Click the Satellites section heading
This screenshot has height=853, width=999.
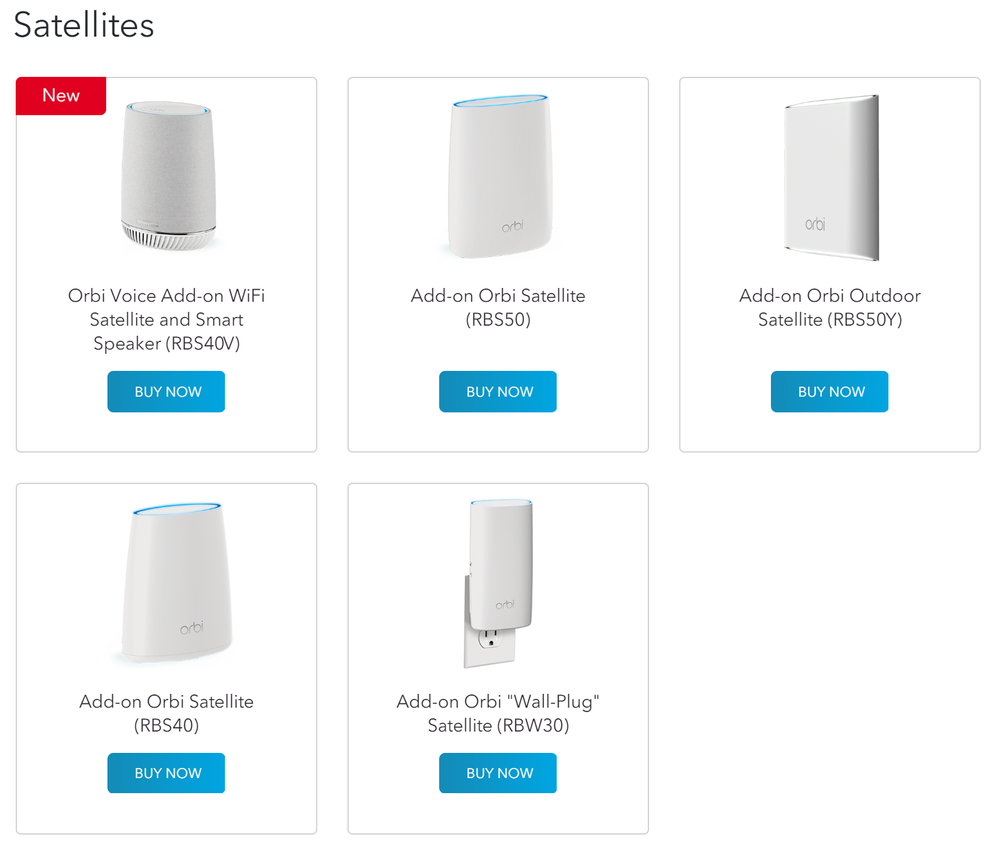pos(84,25)
